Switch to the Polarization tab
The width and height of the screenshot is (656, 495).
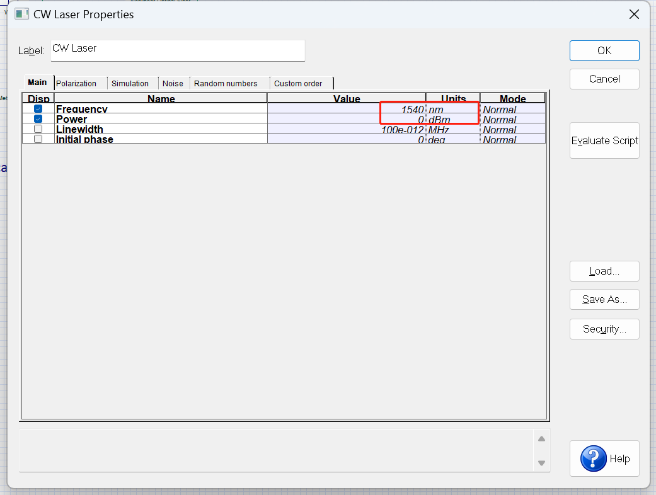[x=77, y=83]
